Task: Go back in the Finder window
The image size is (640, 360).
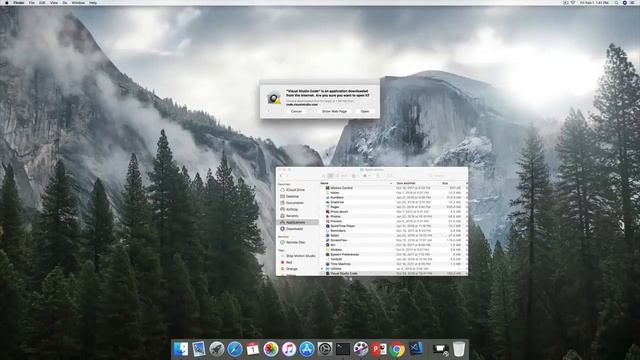Action: coord(281,176)
